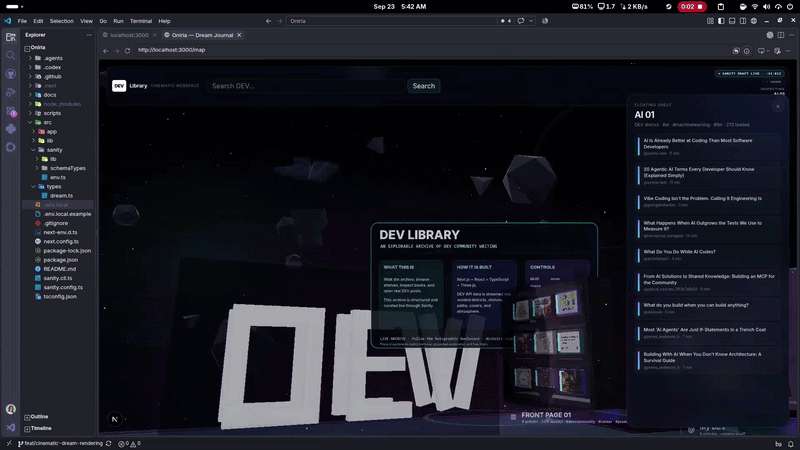The width and height of the screenshot is (800, 450).
Task: Open notifications bell in status bar
Action: pyautogui.click(x=790, y=444)
